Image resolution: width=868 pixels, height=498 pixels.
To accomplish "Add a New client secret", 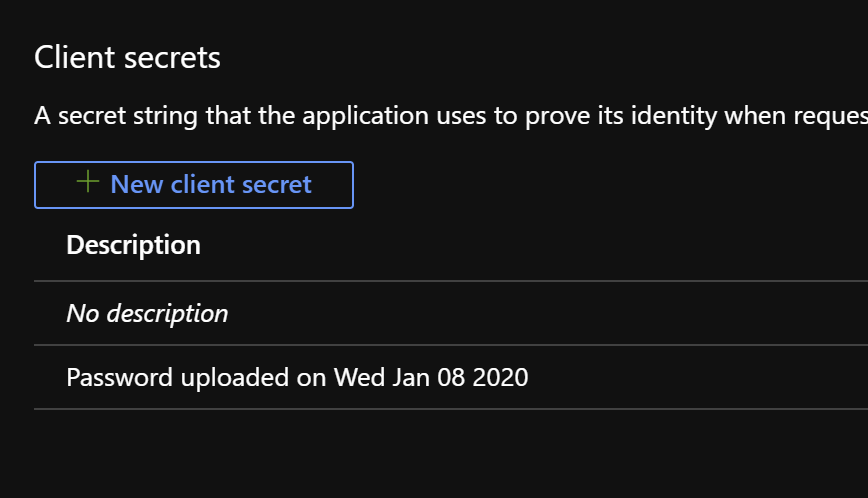I will click(x=194, y=185).
